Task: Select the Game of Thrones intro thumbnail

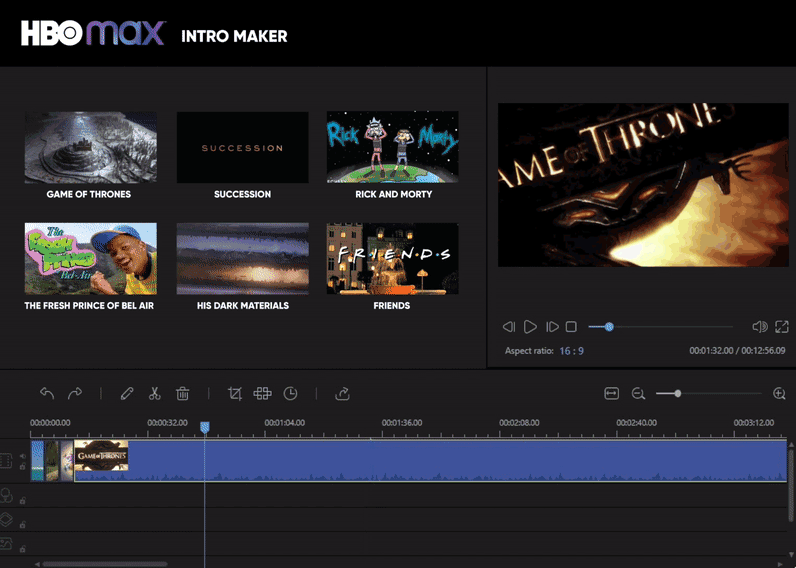Action: click(91, 147)
